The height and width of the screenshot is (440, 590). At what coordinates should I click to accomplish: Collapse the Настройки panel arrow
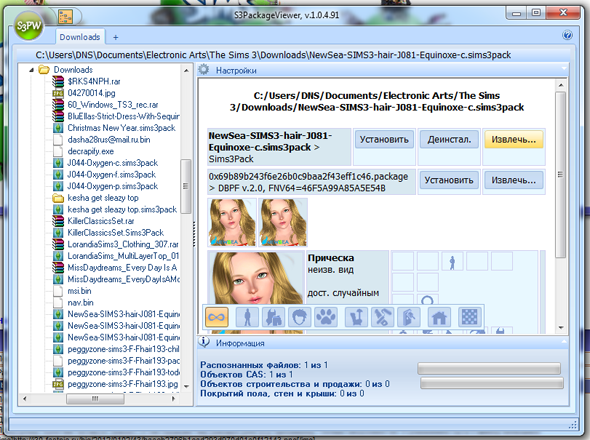tap(564, 69)
